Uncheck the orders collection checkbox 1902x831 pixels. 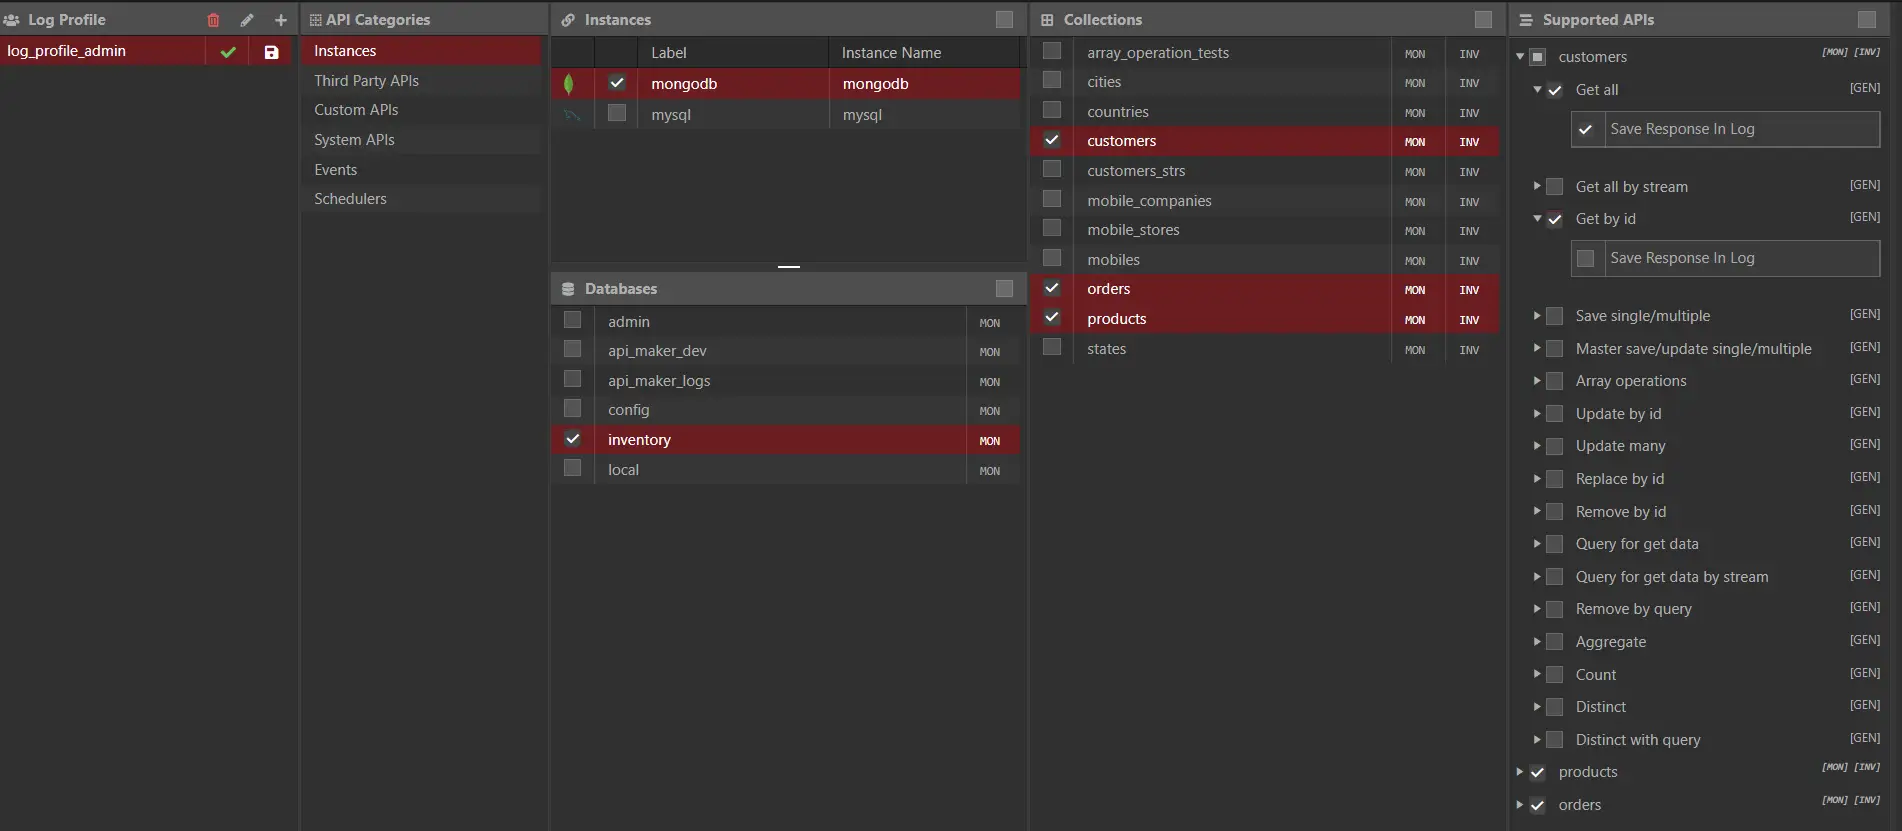(x=1052, y=288)
